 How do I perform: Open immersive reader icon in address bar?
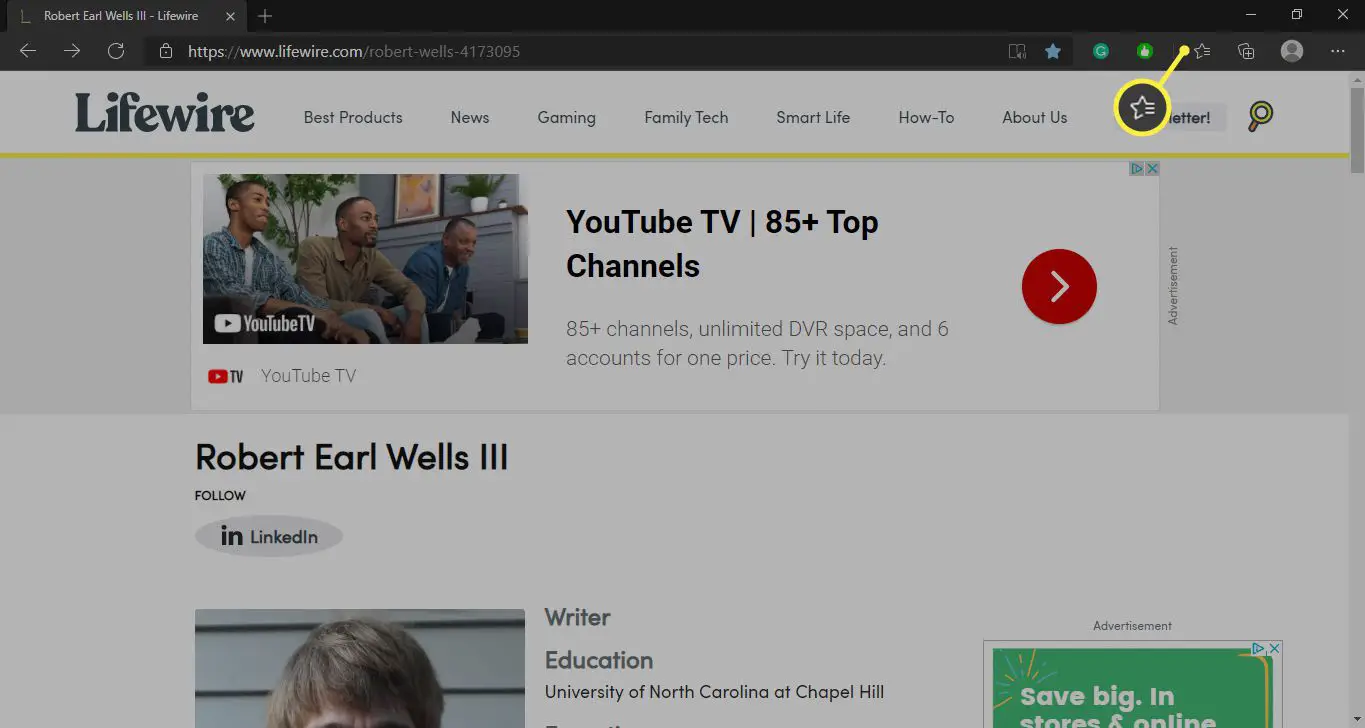pos(1017,51)
